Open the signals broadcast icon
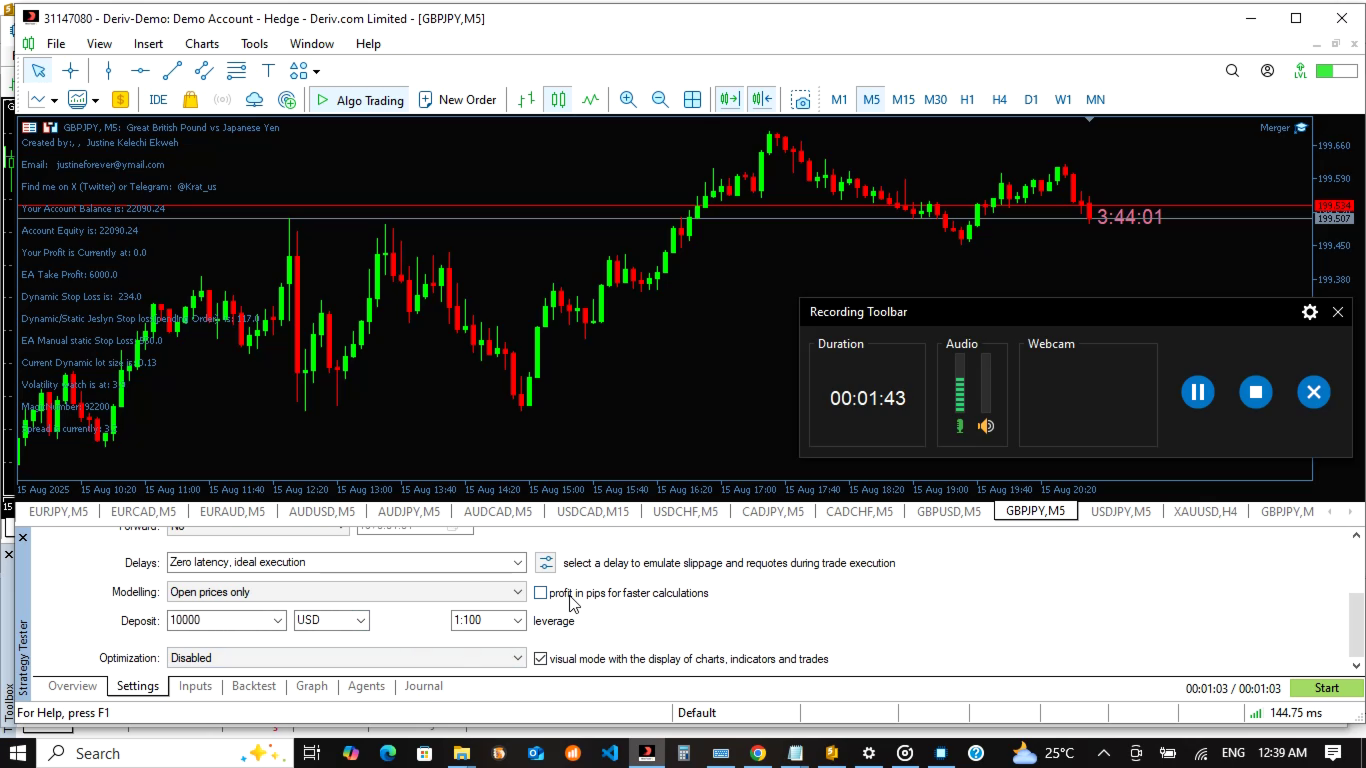Image resolution: width=1366 pixels, height=768 pixels. [x=222, y=100]
